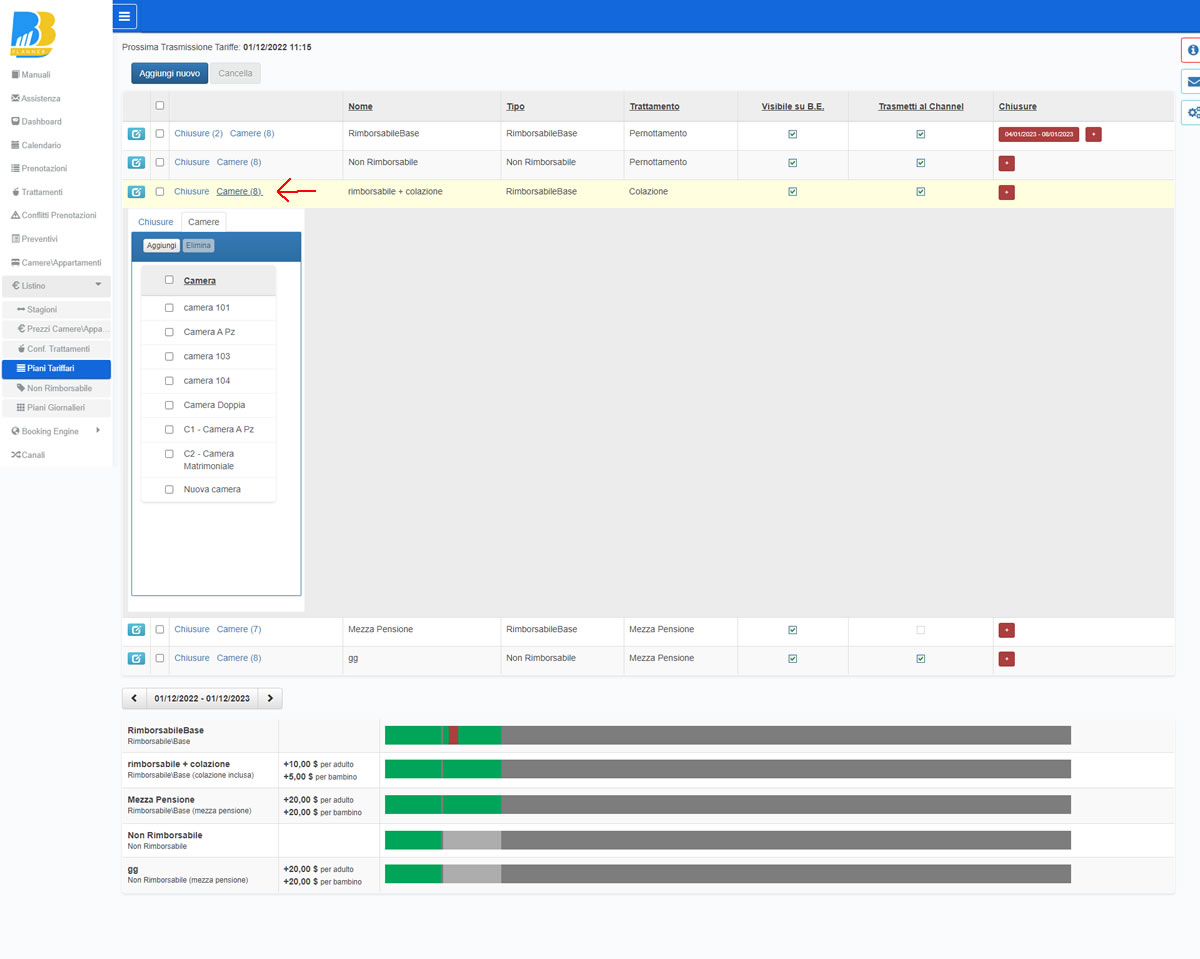Open the settings gears icon

pyautogui.click(x=1191, y=113)
